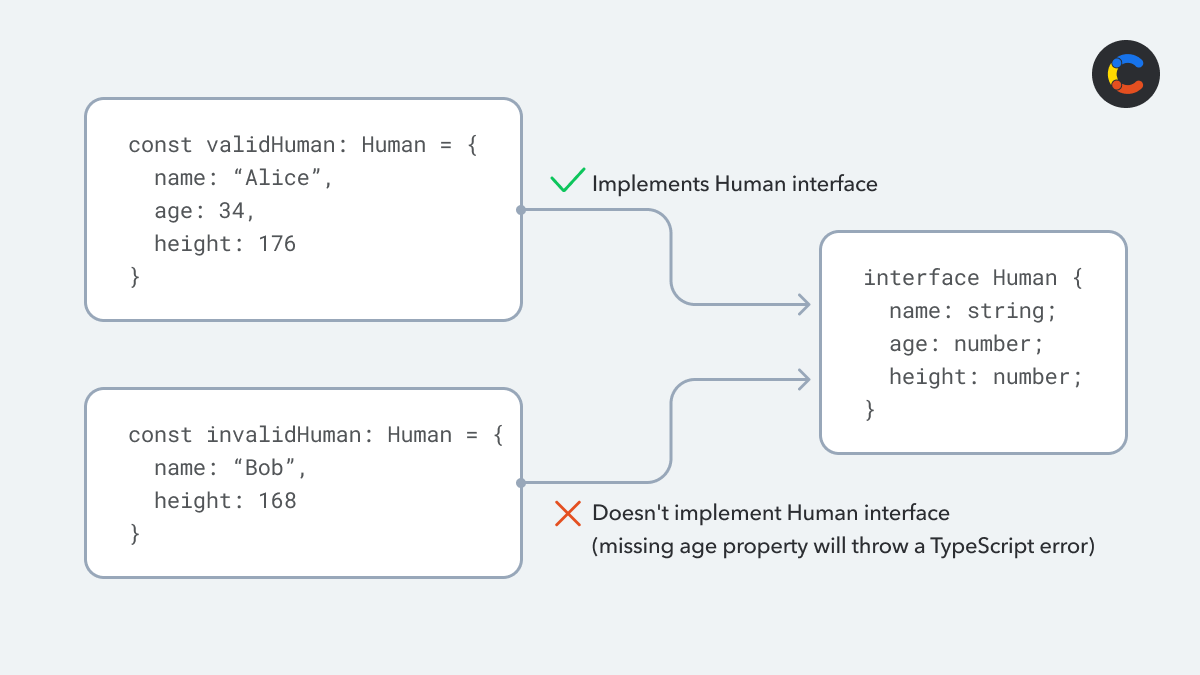Click the "name: string;" property line
Image resolution: width=1200 pixels, height=675 pixels.
coord(972,311)
